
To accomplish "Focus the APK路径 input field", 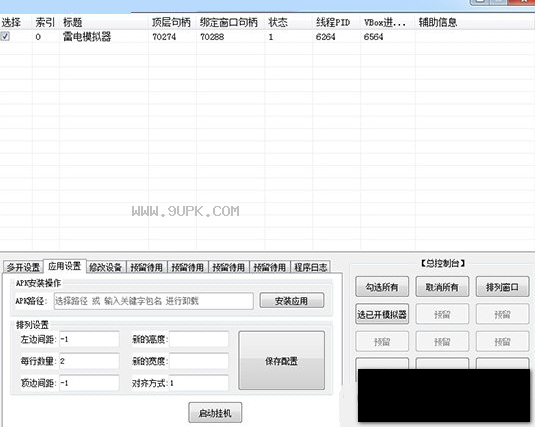I will coord(154,301).
